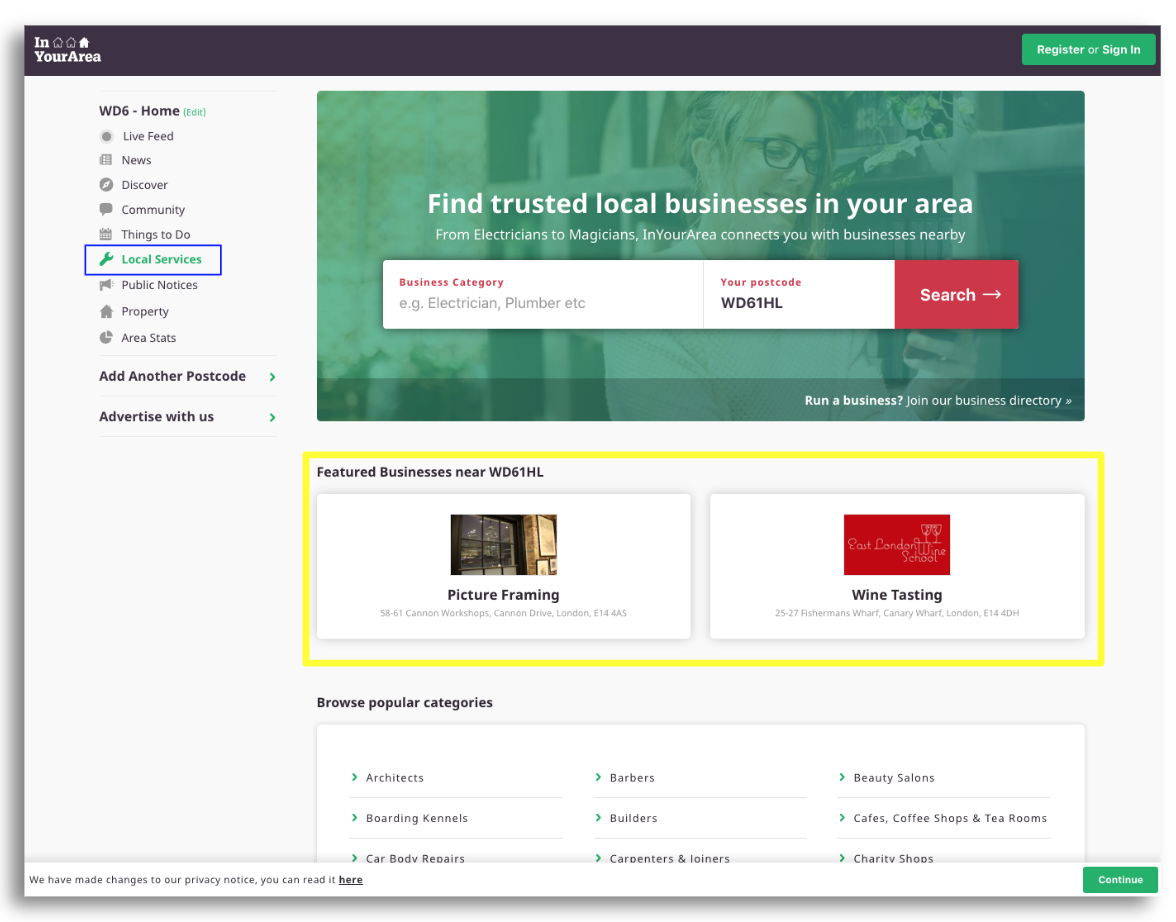Click Picture Framing title
This screenshot has height=922, width=1176.
[503, 595]
